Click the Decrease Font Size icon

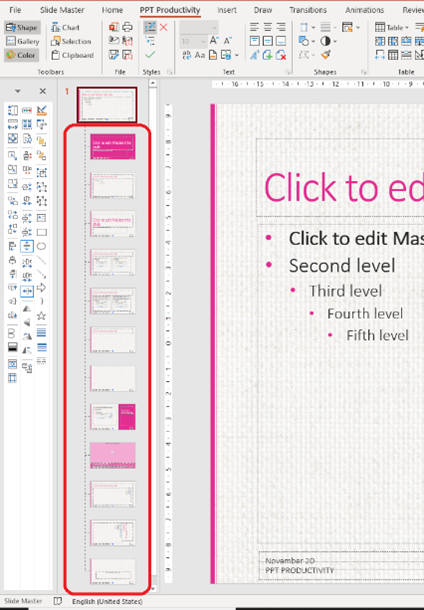(x=227, y=40)
